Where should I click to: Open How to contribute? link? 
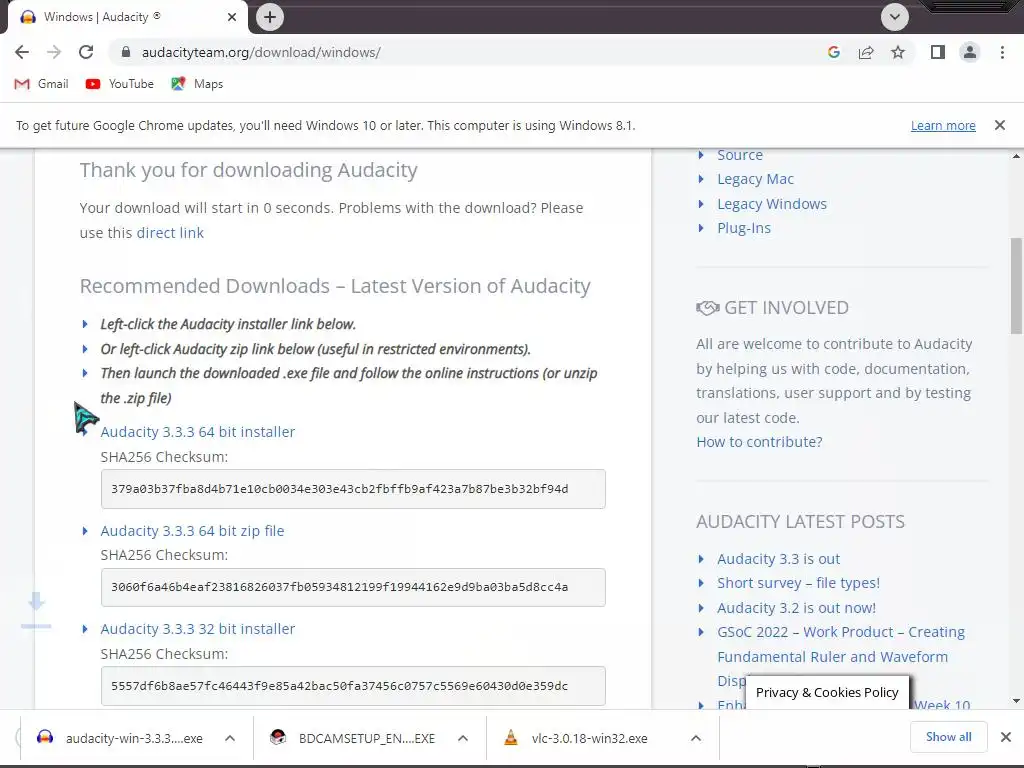pyautogui.click(x=760, y=442)
